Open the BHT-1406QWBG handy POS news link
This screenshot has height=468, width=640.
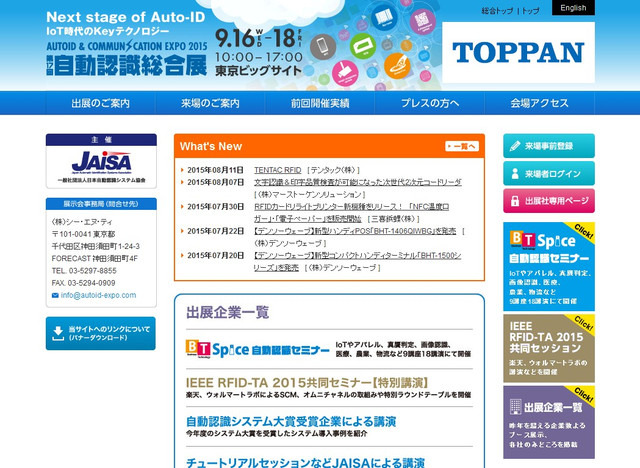(355, 231)
